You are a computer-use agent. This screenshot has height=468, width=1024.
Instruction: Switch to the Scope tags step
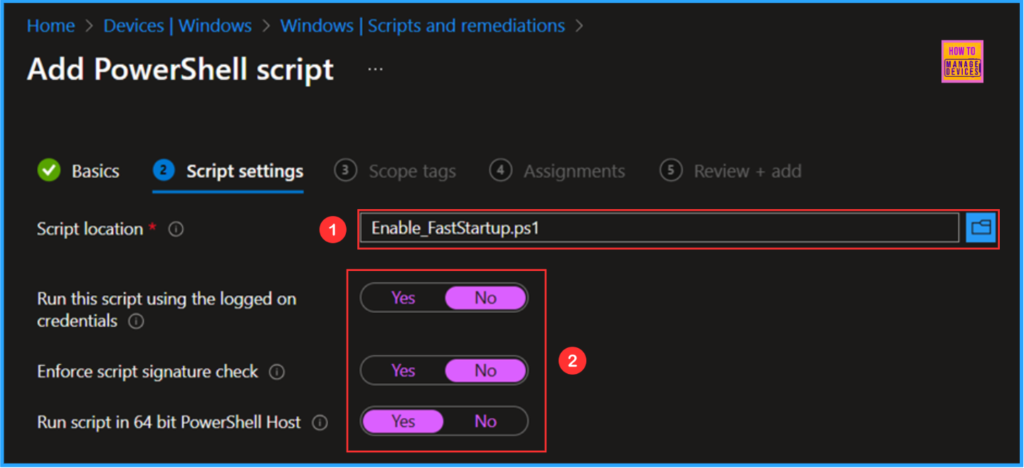(x=395, y=171)
